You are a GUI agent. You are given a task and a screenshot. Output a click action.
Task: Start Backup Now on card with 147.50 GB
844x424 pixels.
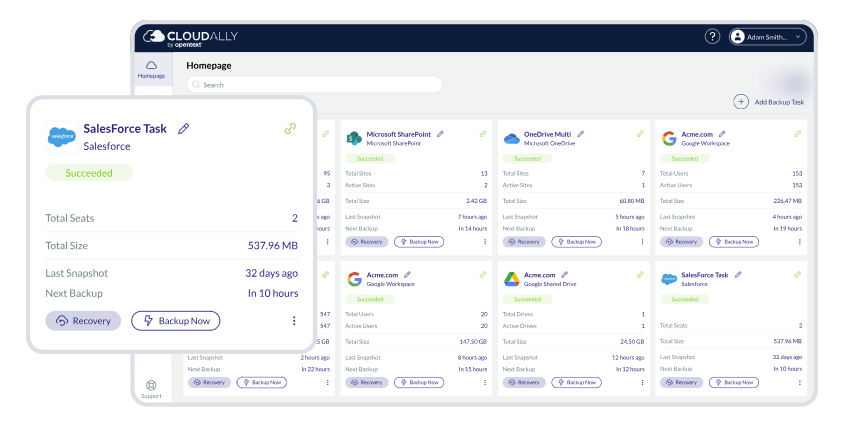(419, 383)
